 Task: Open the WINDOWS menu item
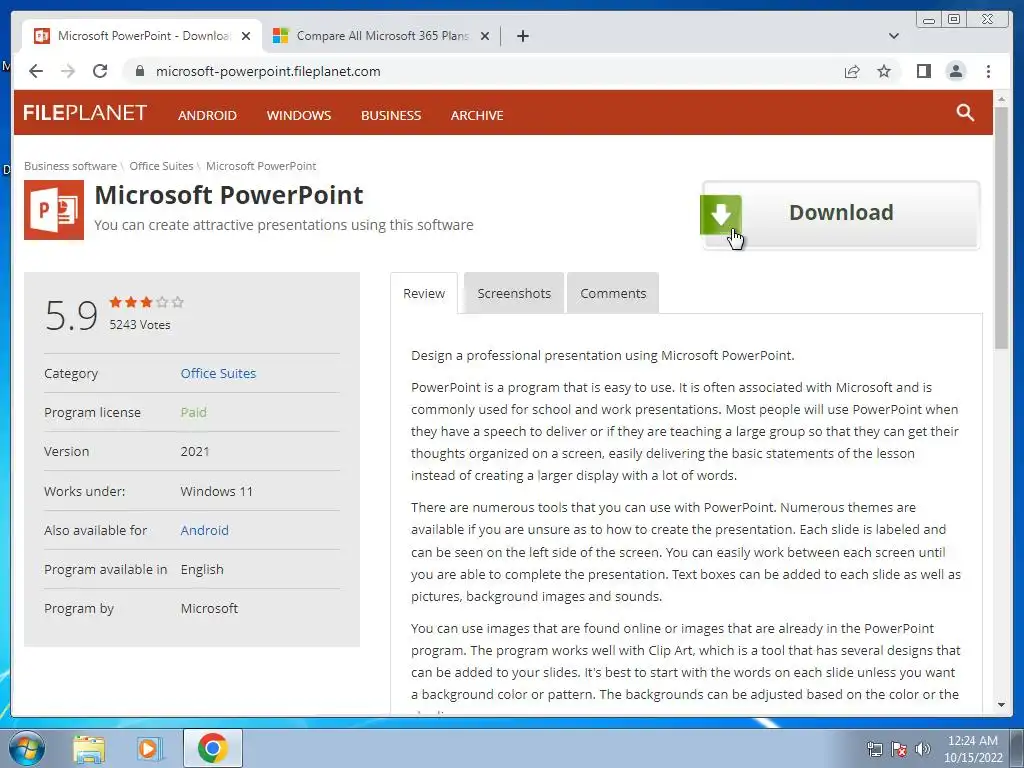tap(298, 116)
